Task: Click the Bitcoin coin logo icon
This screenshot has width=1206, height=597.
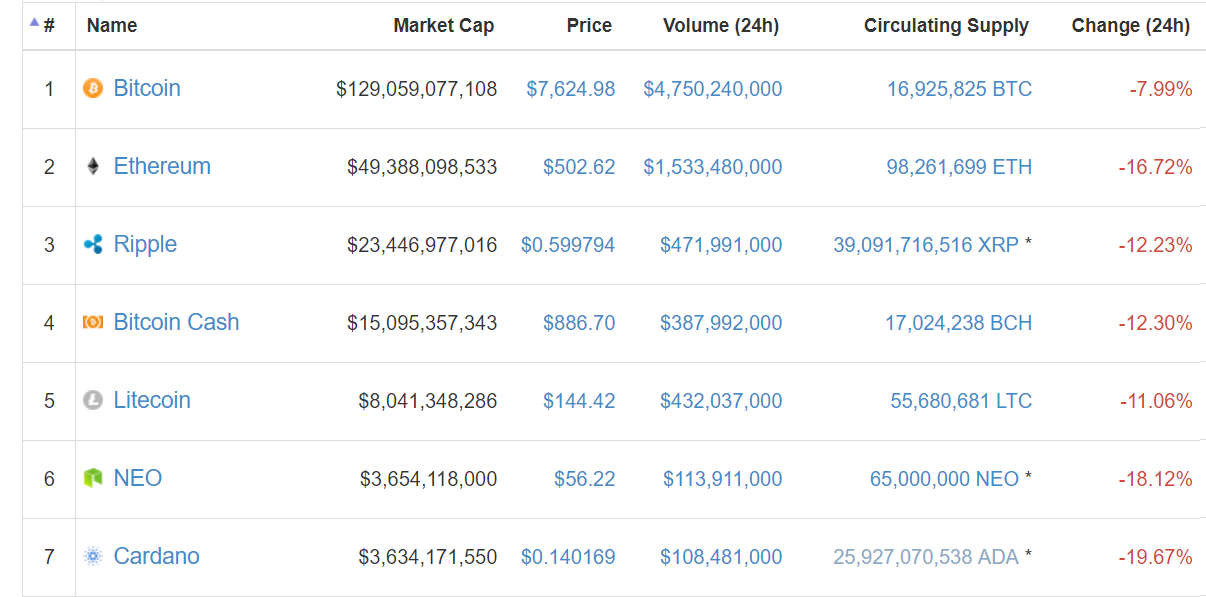Action: [x=93, y=88]
